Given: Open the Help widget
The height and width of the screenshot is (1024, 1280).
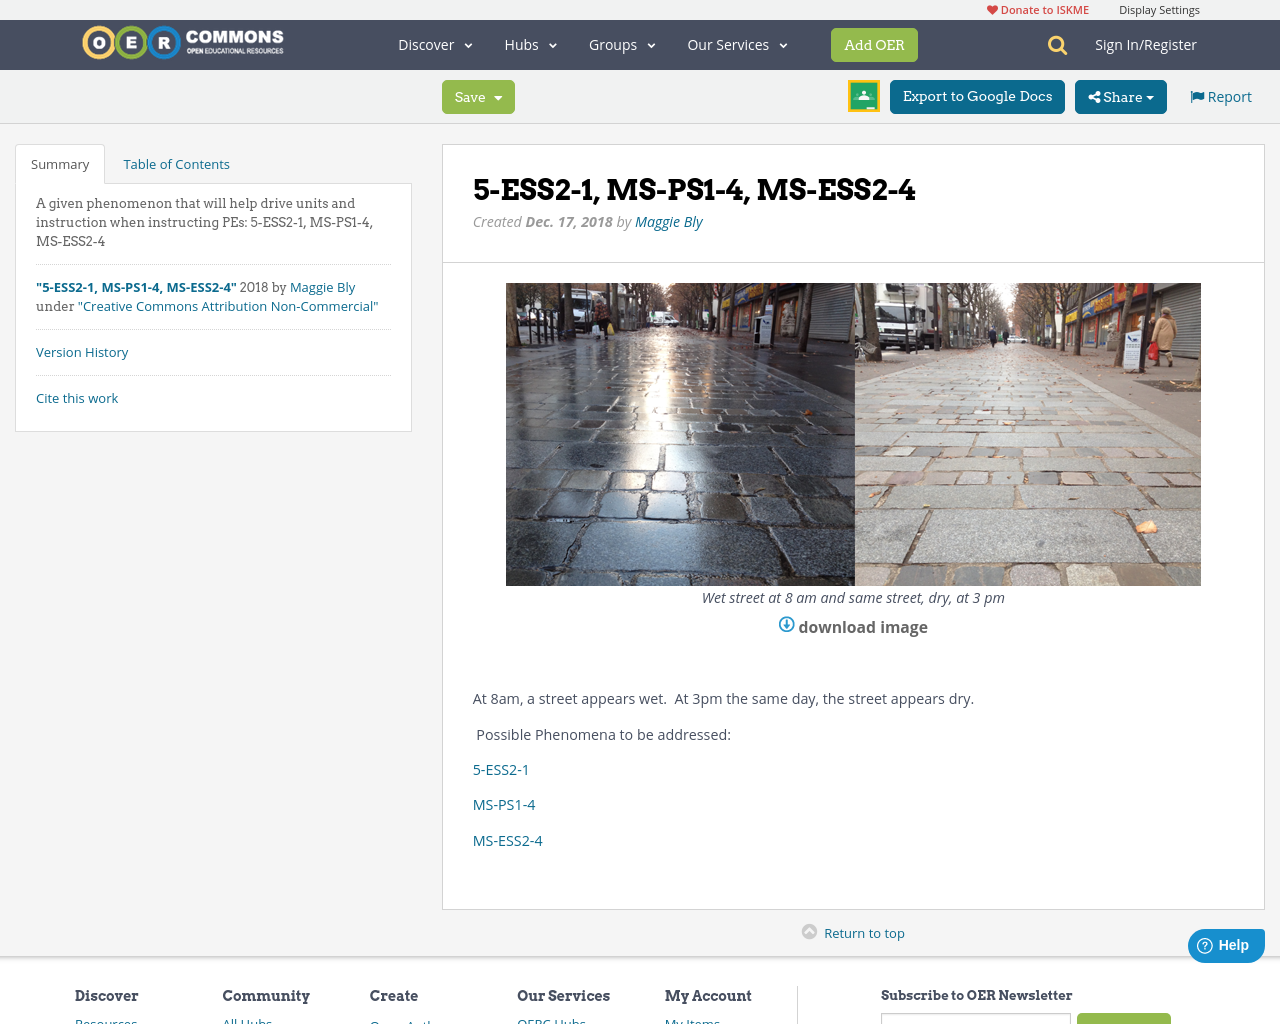Looking at the screenshot, I should pyautogui.click(x=1225, y=945).
